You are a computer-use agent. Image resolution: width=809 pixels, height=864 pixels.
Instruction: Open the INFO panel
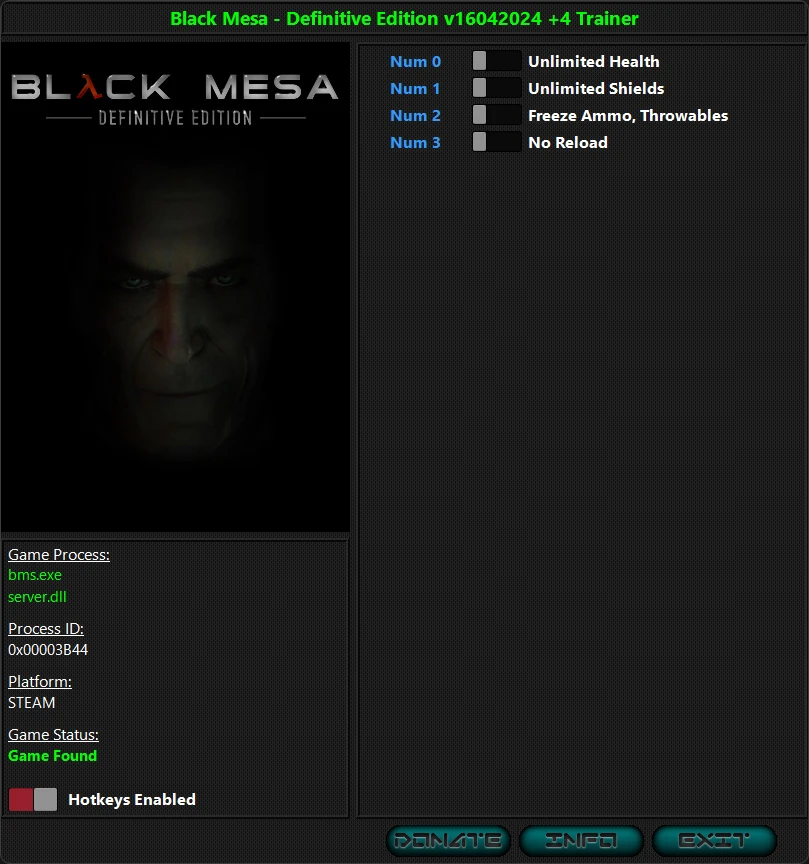click(x=581, y=840)
